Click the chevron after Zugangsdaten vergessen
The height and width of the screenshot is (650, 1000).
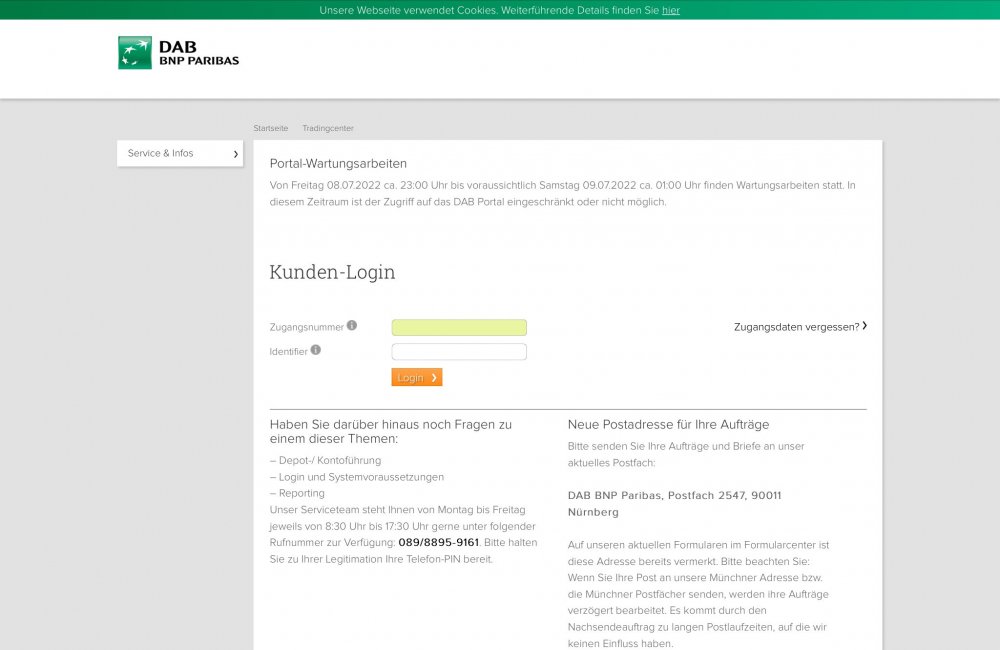865,326
